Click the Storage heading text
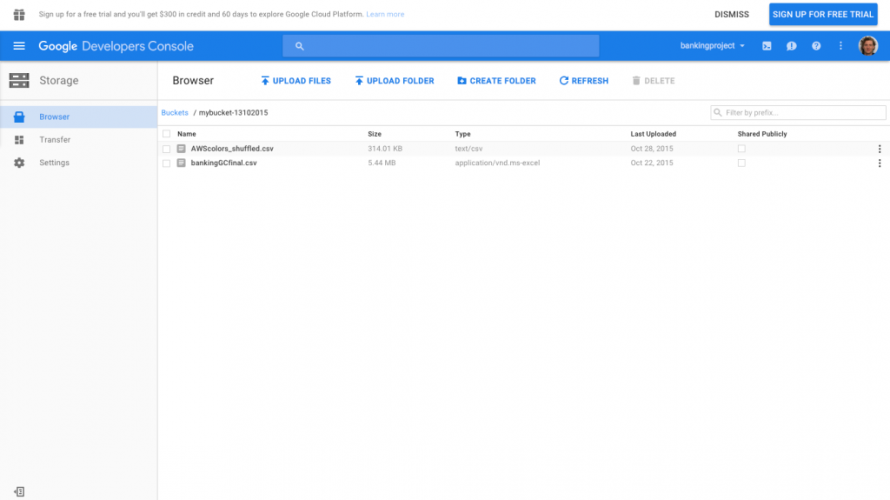 tap(59, 81)
